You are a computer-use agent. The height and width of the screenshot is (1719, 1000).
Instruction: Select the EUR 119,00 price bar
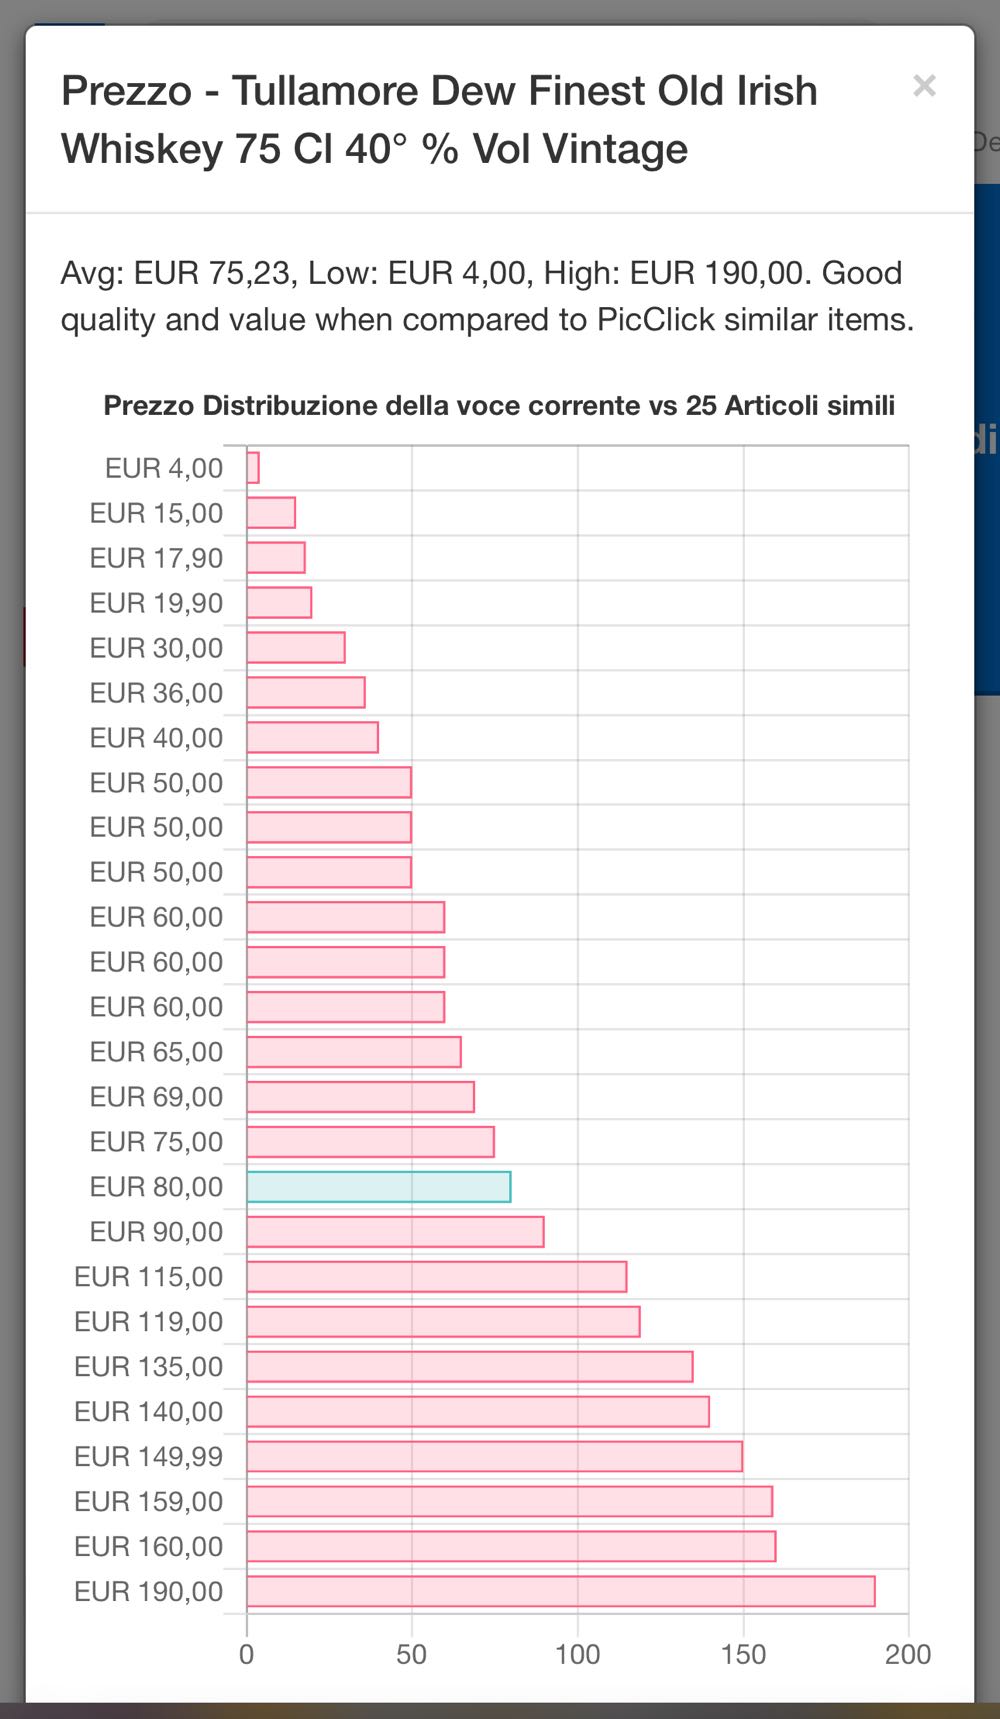pos(443,1322)
